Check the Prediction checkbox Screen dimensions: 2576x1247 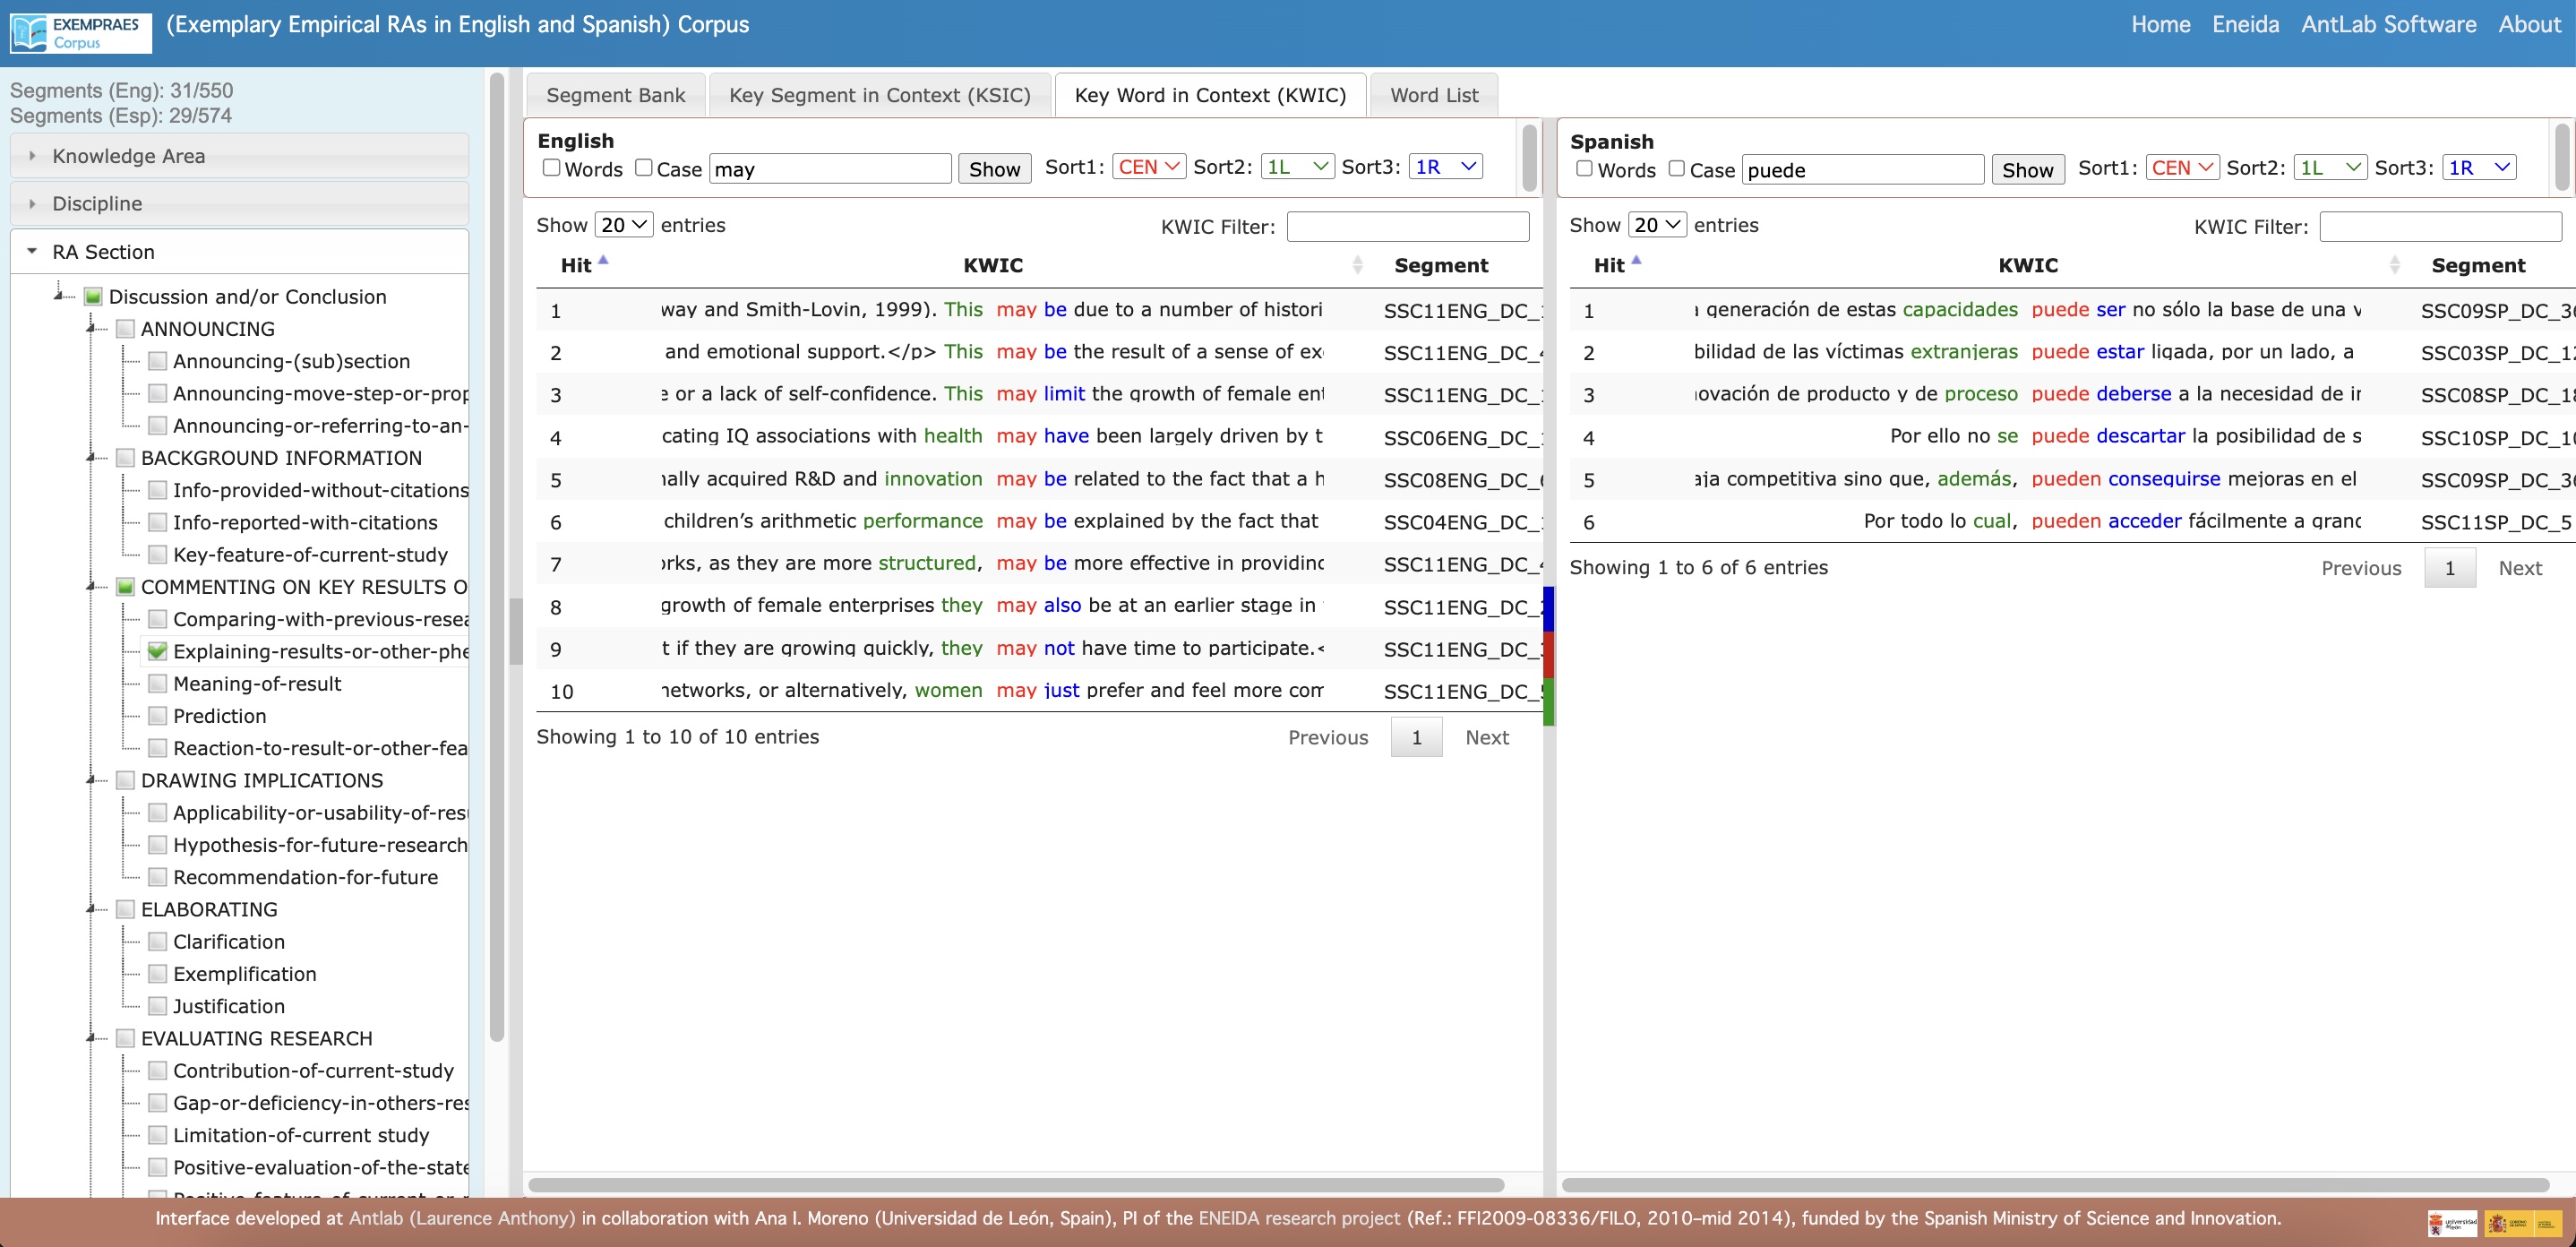pos(157,715)
